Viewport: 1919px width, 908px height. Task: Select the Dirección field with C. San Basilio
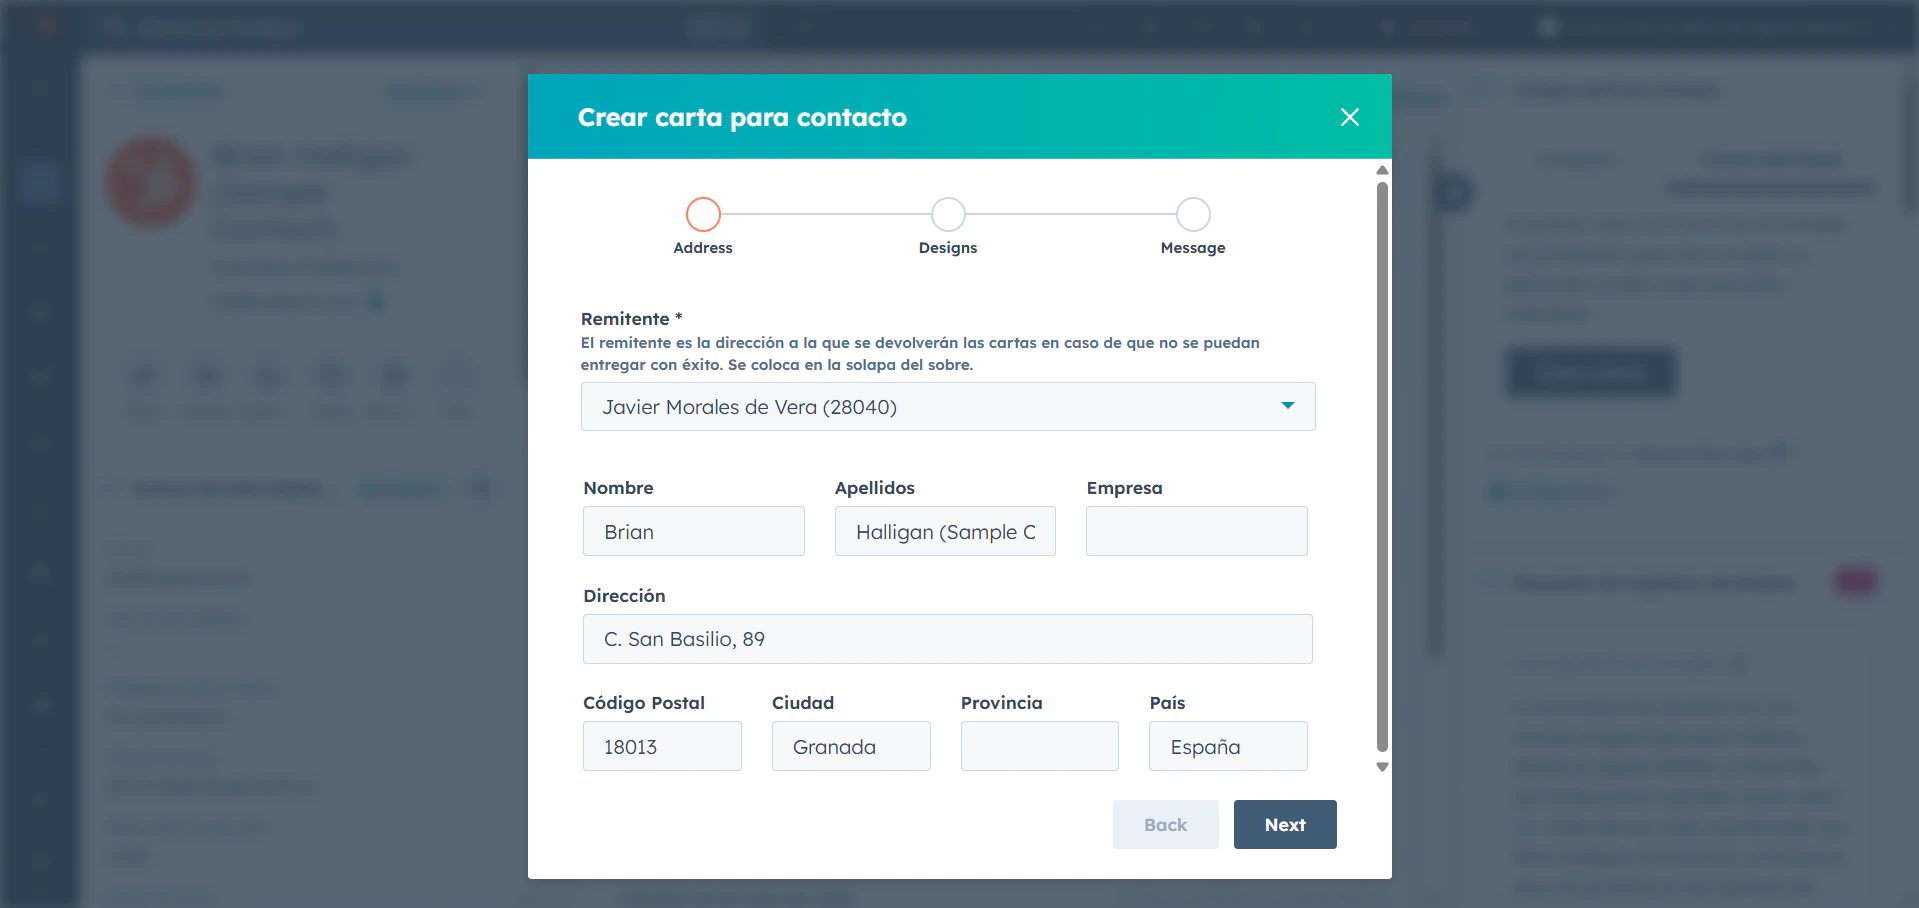tap(947, 638)
